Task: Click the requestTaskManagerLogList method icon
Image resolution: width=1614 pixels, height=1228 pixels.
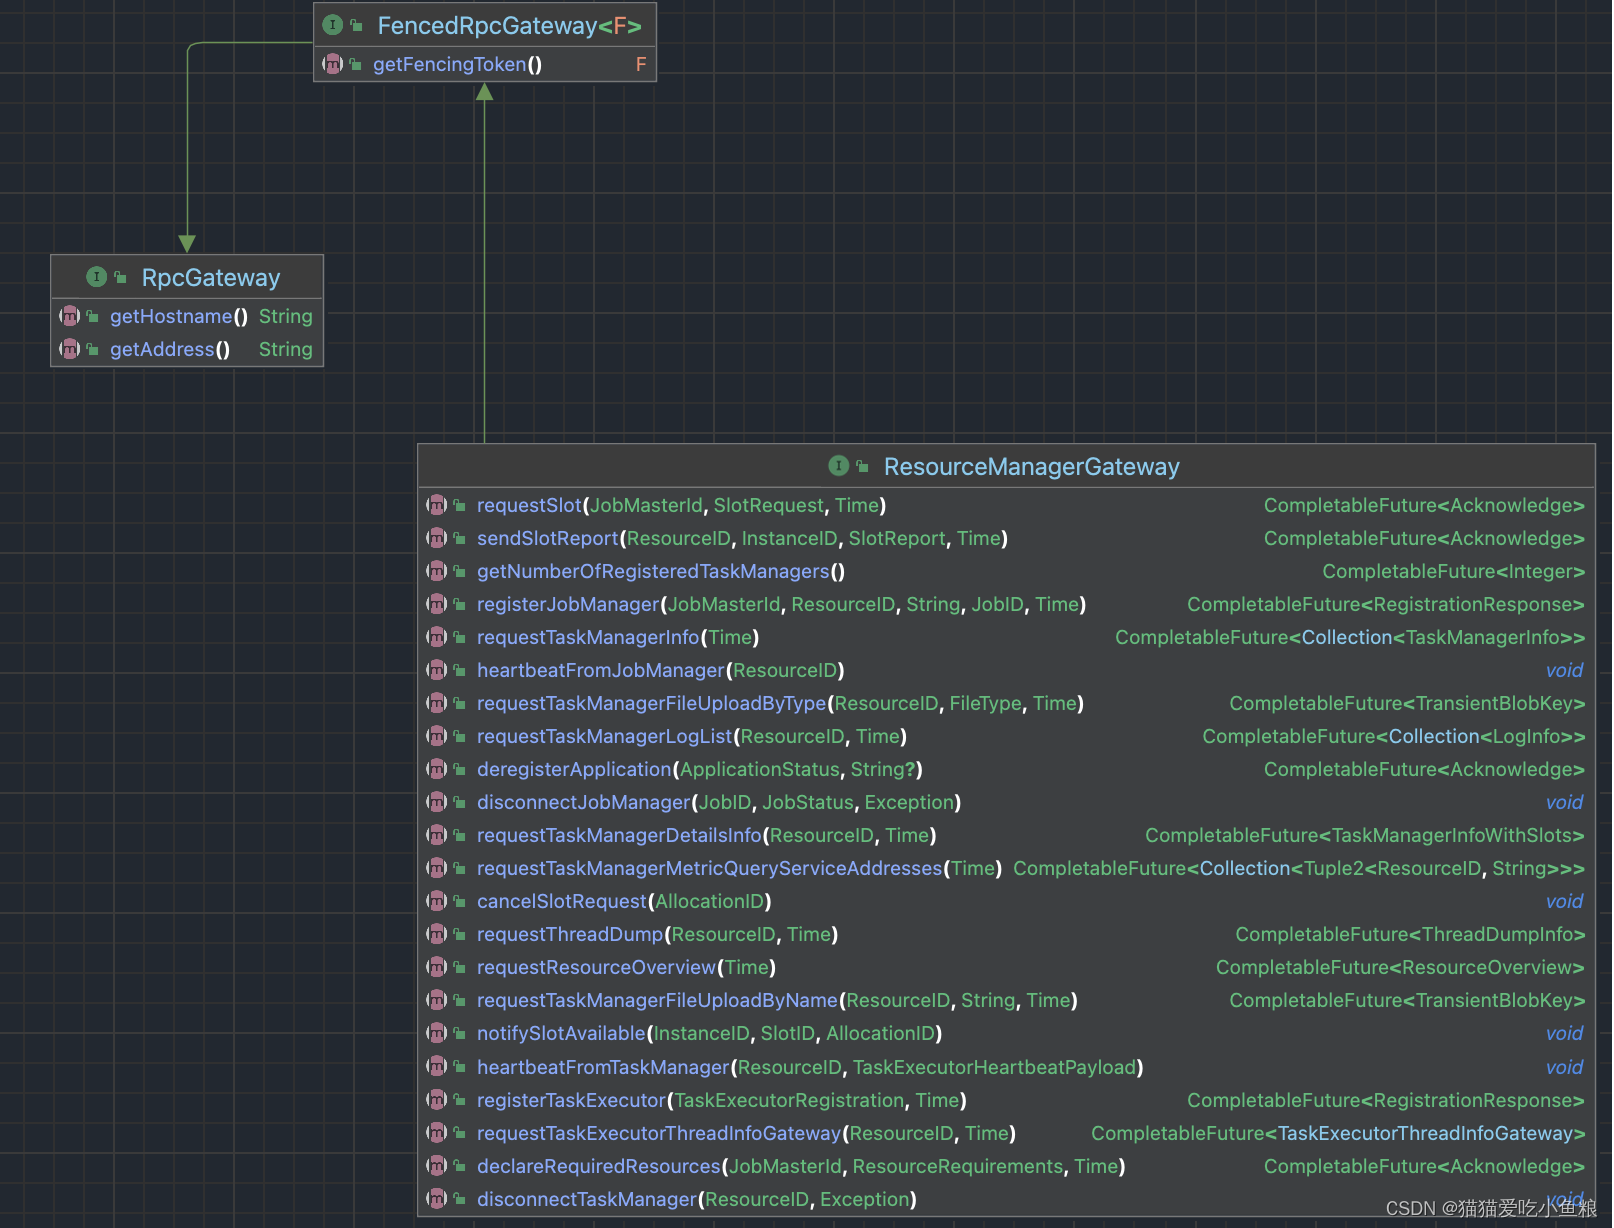Action: click(x=437, y=736)
